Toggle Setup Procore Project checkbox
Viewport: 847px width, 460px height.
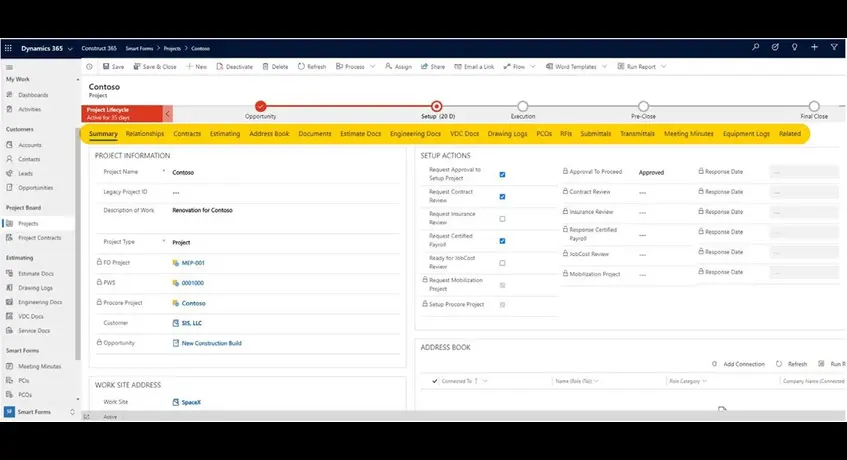tap(502, 305)
